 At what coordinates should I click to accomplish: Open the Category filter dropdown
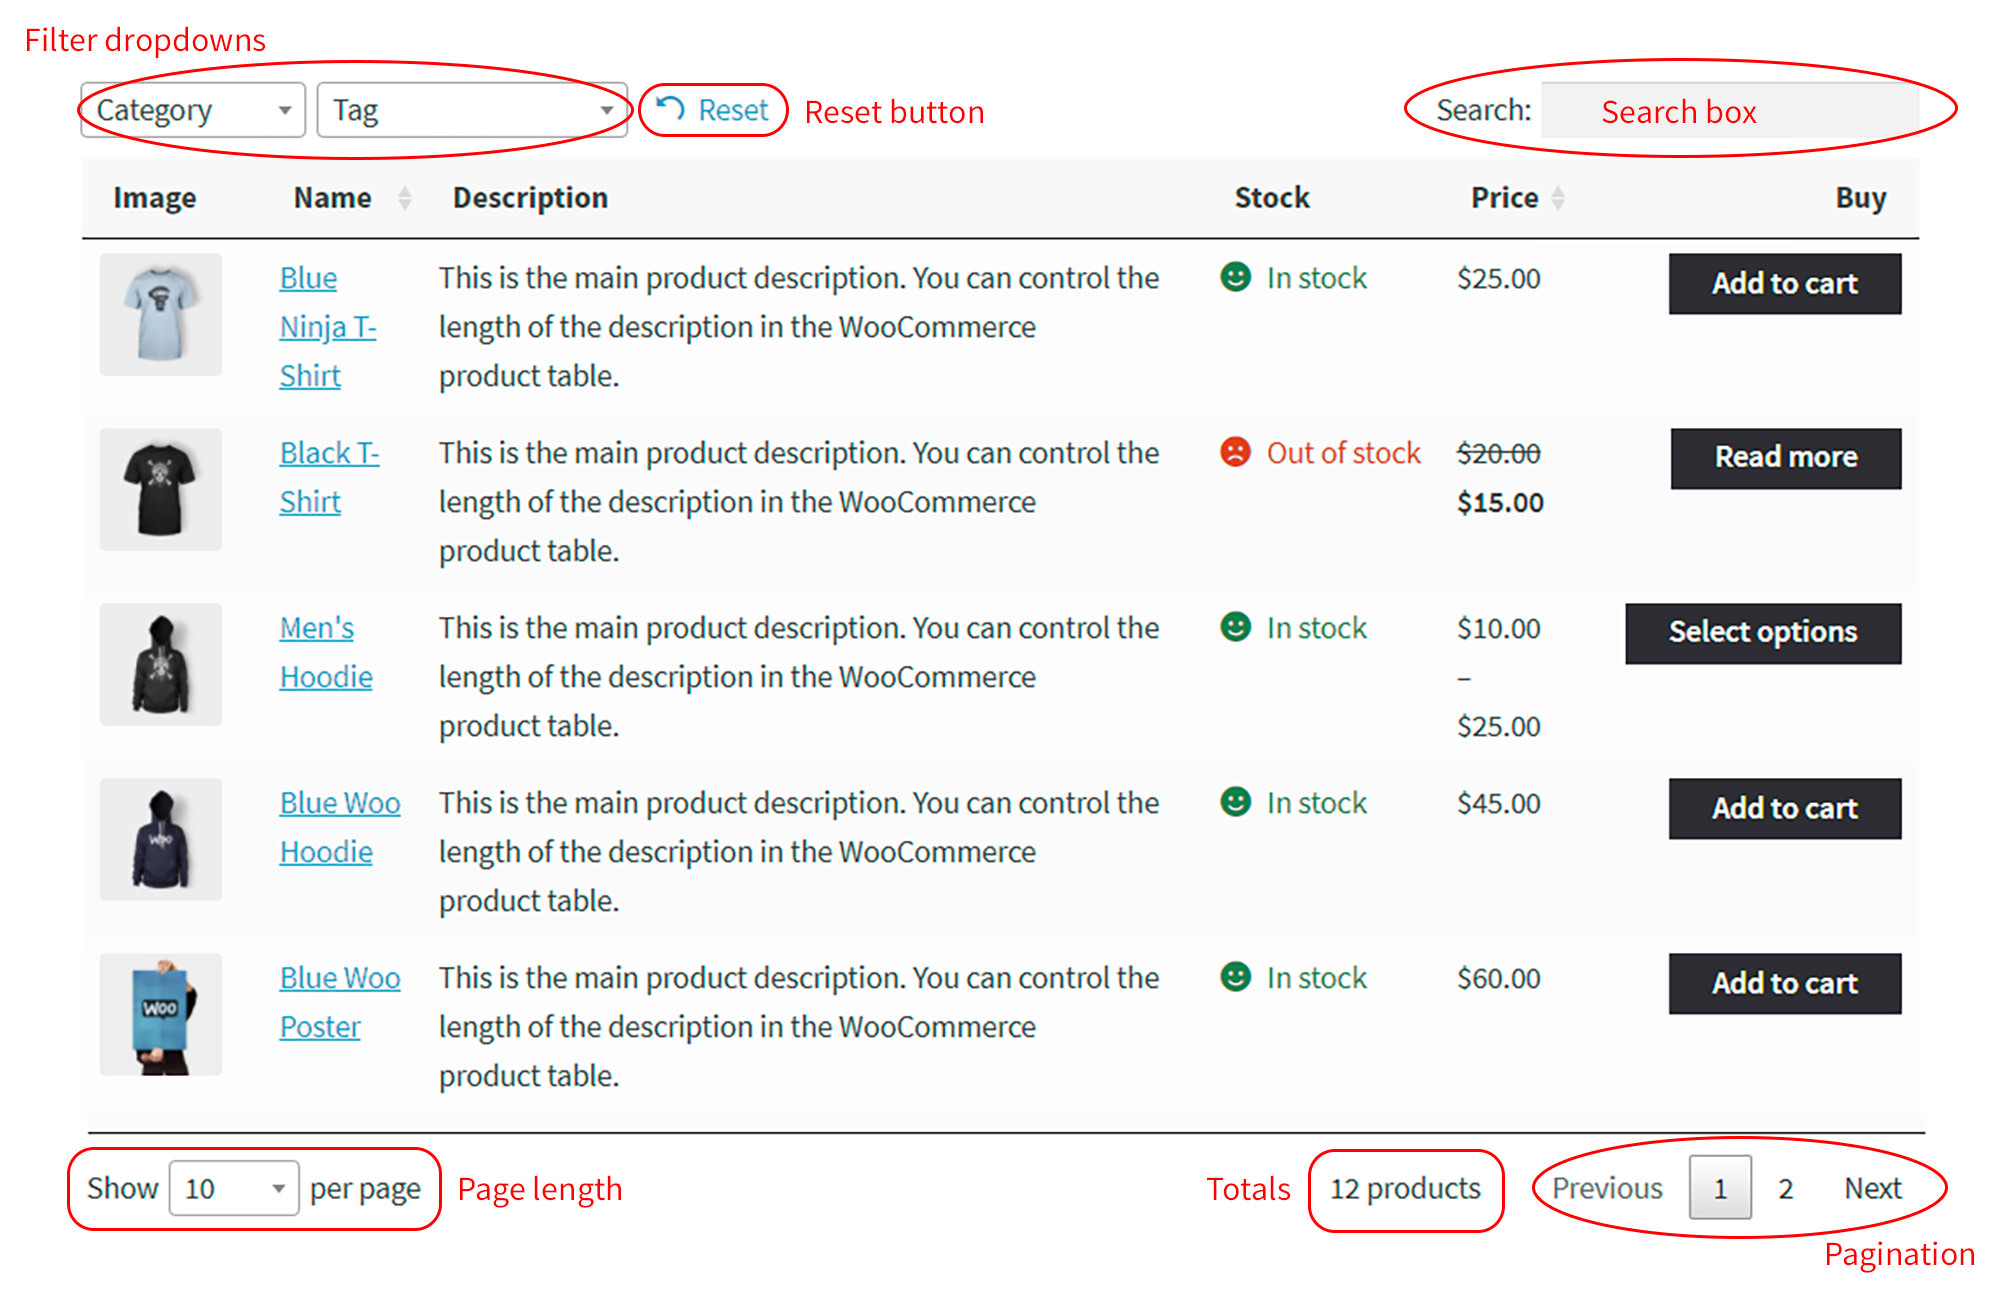pyautogui.click(x=192, y=110)
